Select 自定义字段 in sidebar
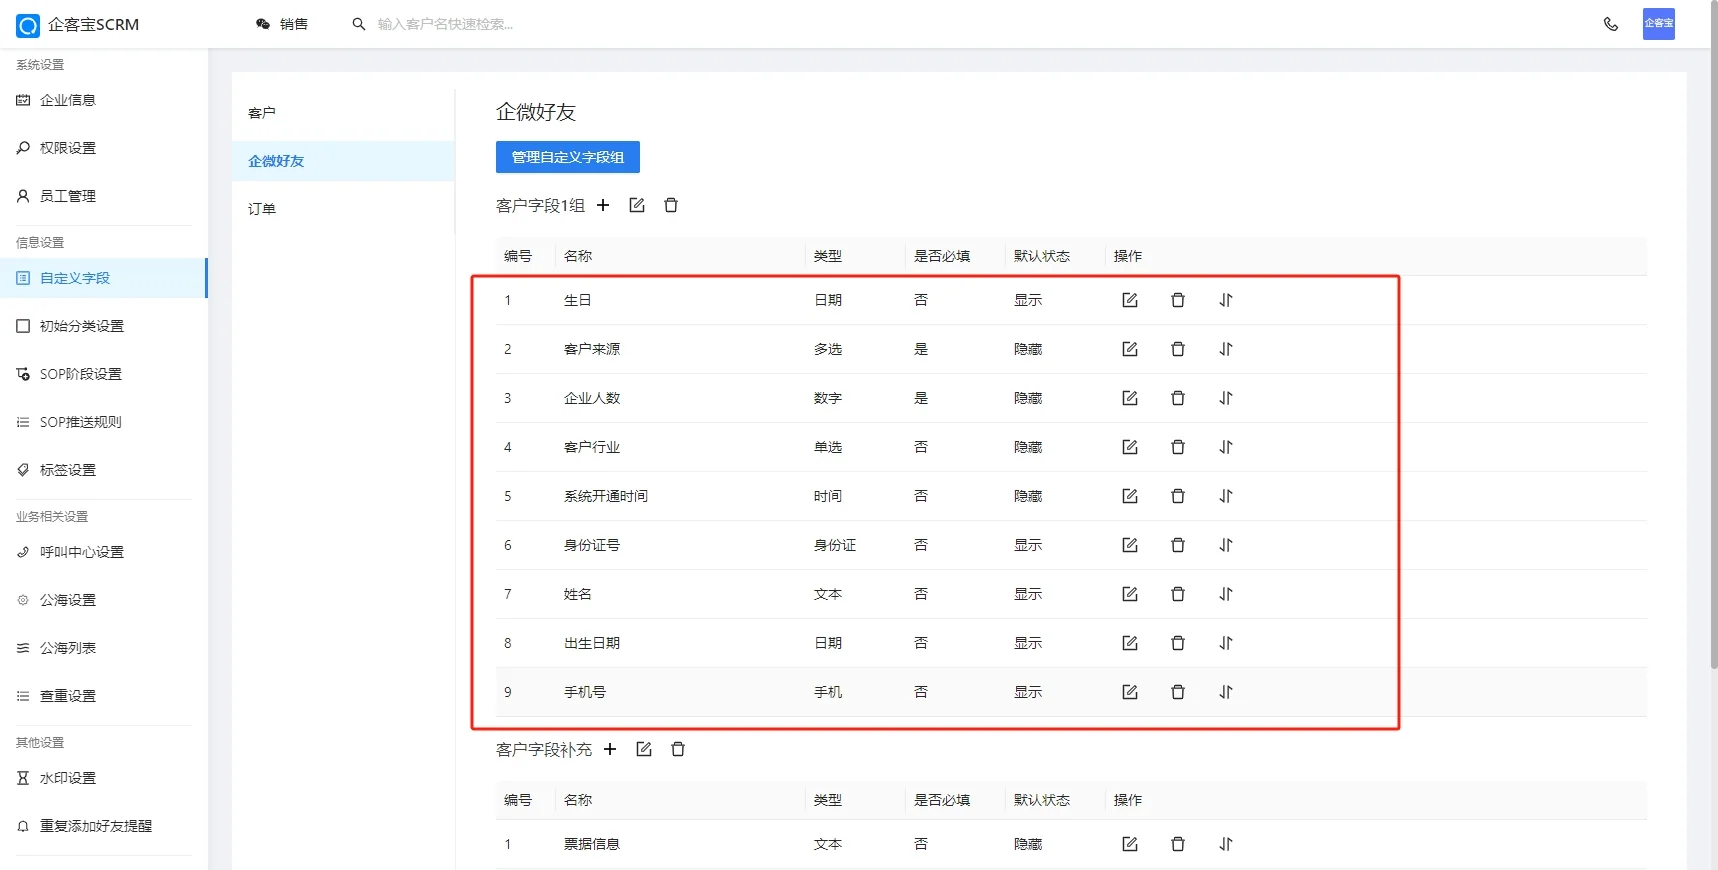 coord(104,278)
